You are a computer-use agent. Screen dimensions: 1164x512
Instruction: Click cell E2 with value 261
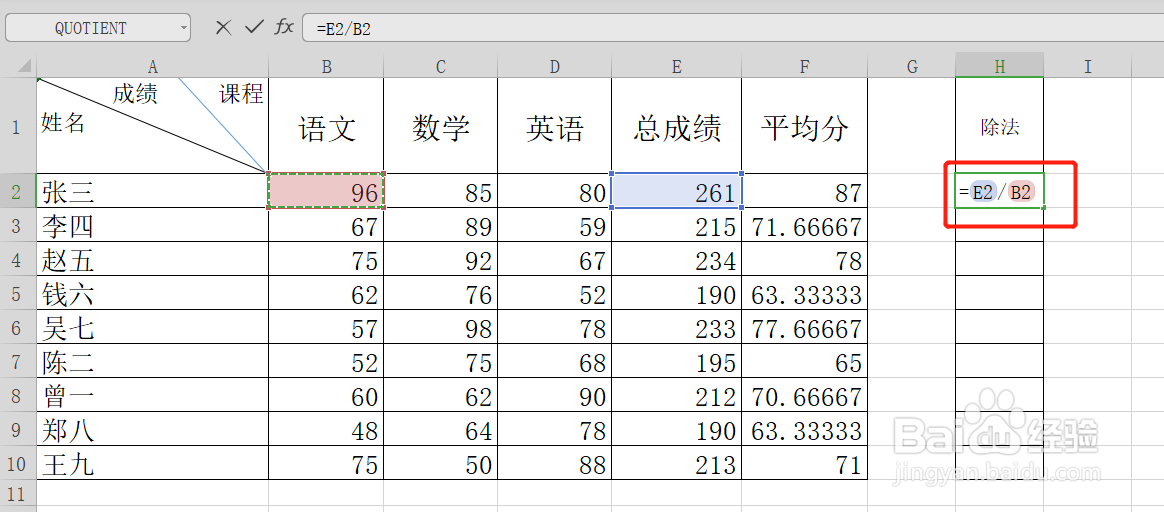pyautogui.click(x=677, y=191)
